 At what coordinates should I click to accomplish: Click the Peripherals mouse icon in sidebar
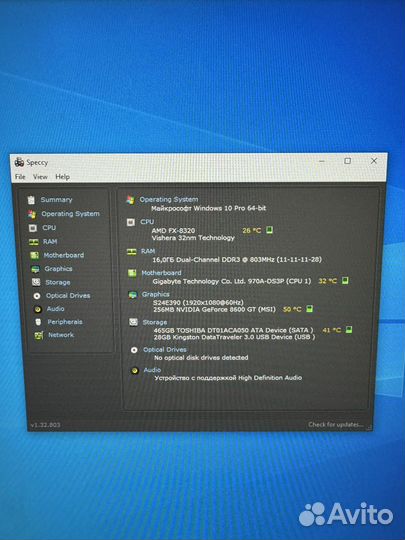point(38,322)
